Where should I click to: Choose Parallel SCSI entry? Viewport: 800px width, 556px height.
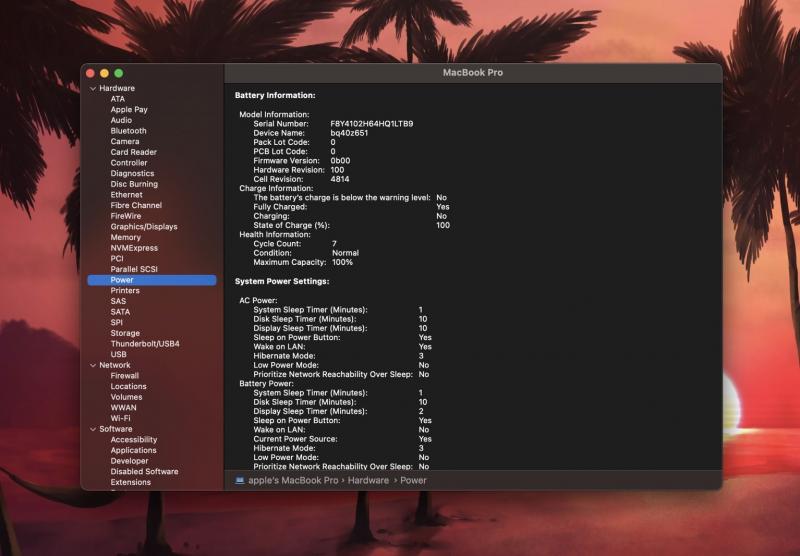(134, 269)
